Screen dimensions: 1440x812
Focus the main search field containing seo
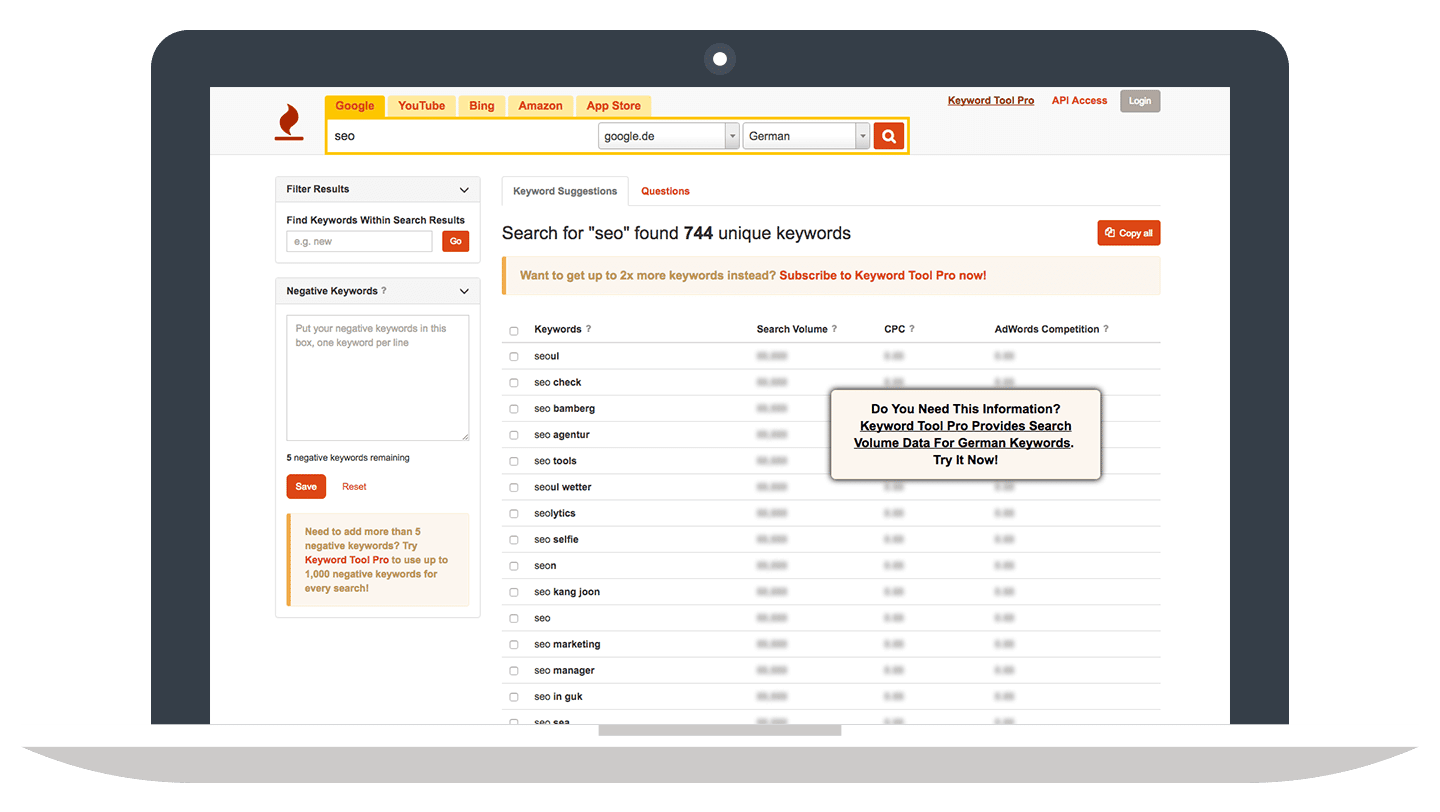pyautogui.click(x=462, y=136)
